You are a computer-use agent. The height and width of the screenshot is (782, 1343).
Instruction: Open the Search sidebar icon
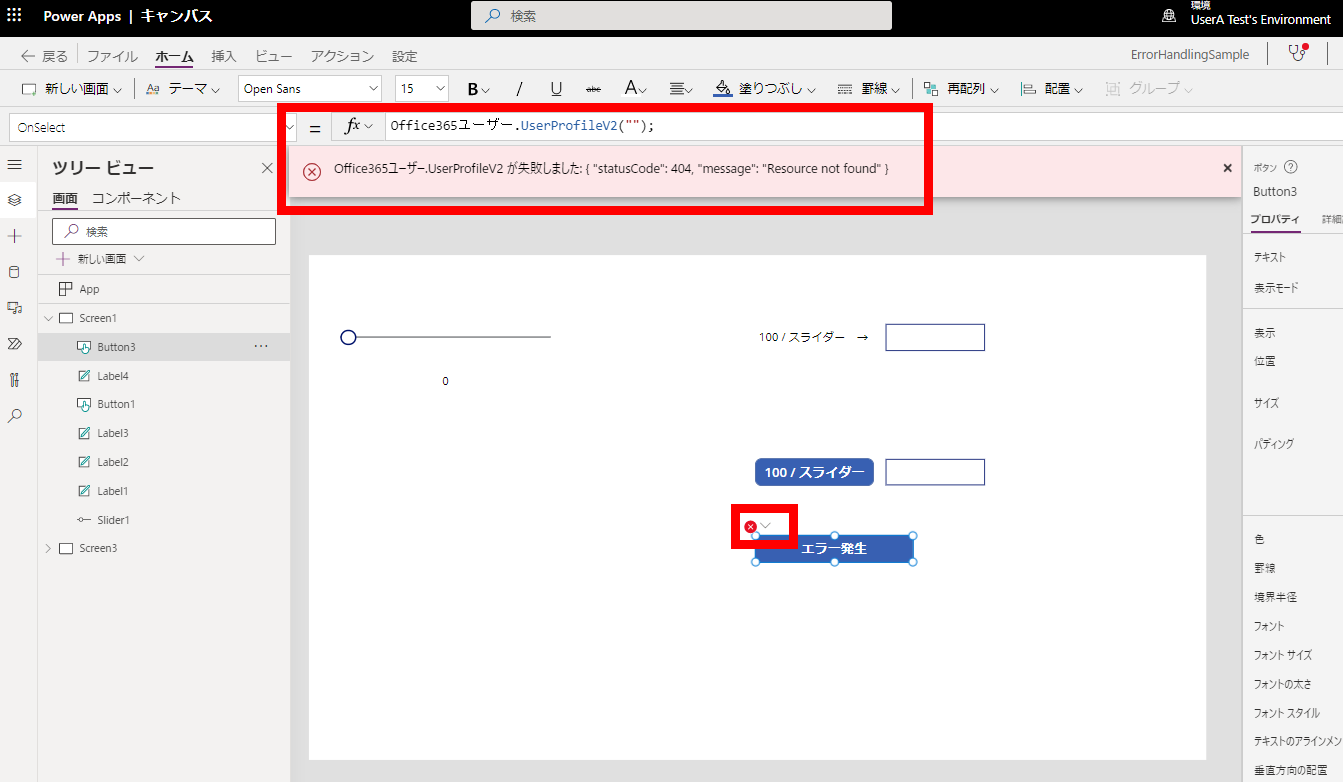click(x=14, y=415)
